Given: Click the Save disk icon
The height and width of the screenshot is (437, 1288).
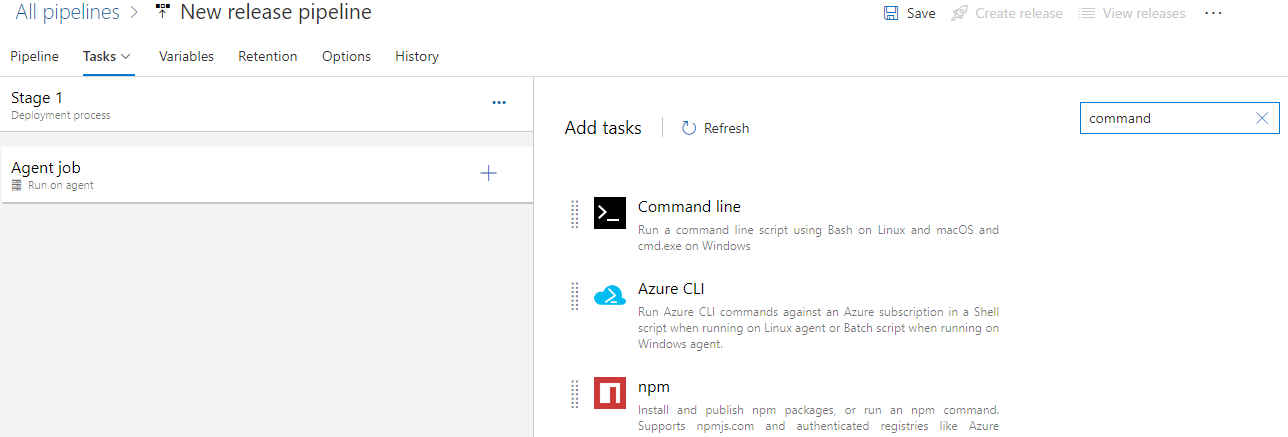Looking at the screenshot, I should [x=891, y=13].
